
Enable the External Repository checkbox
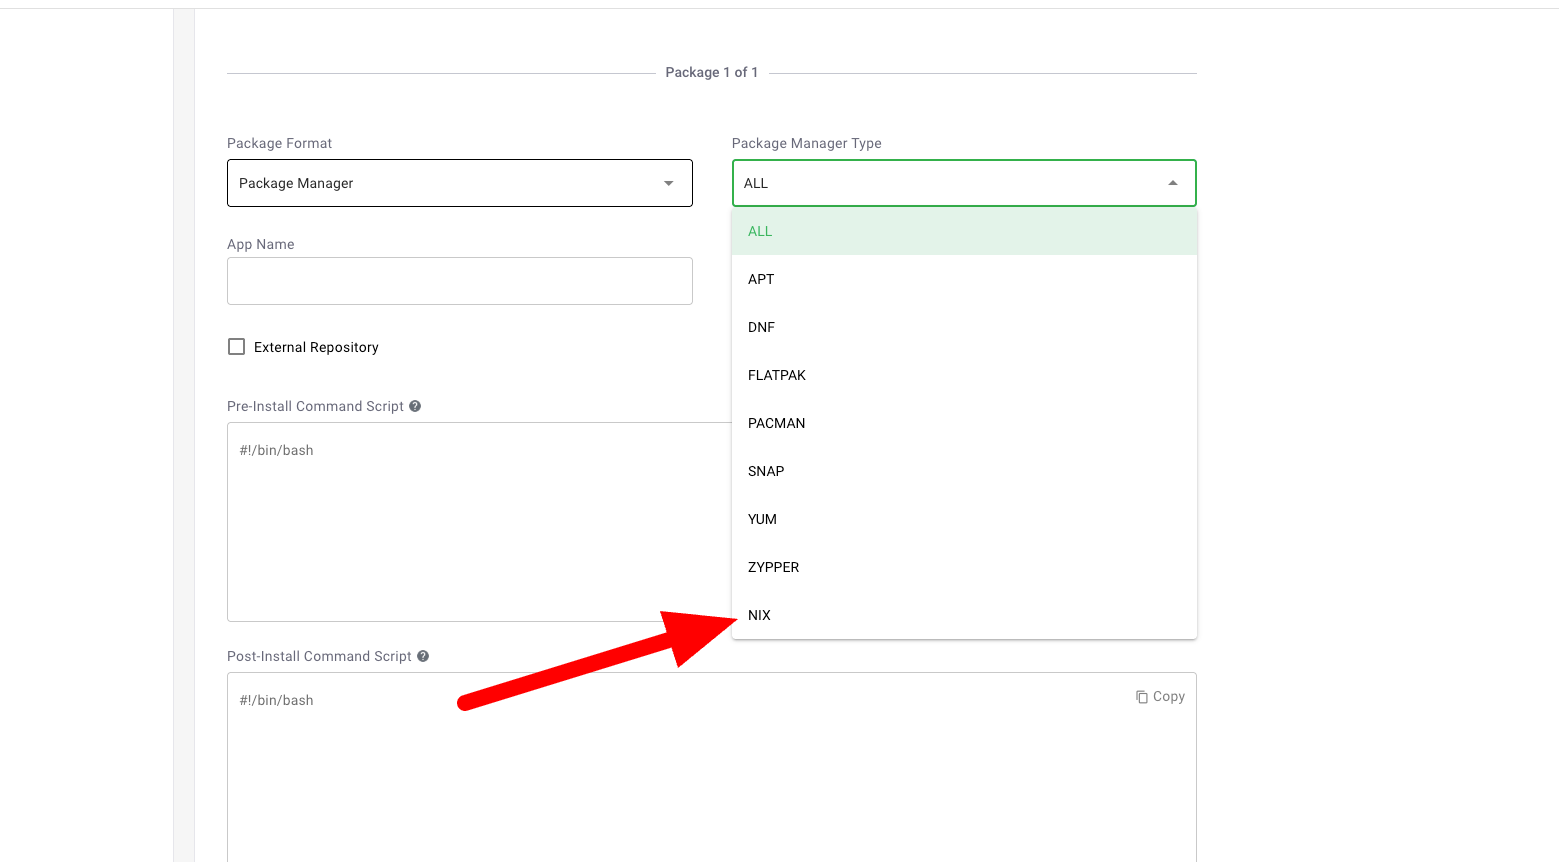click(237, 347)
